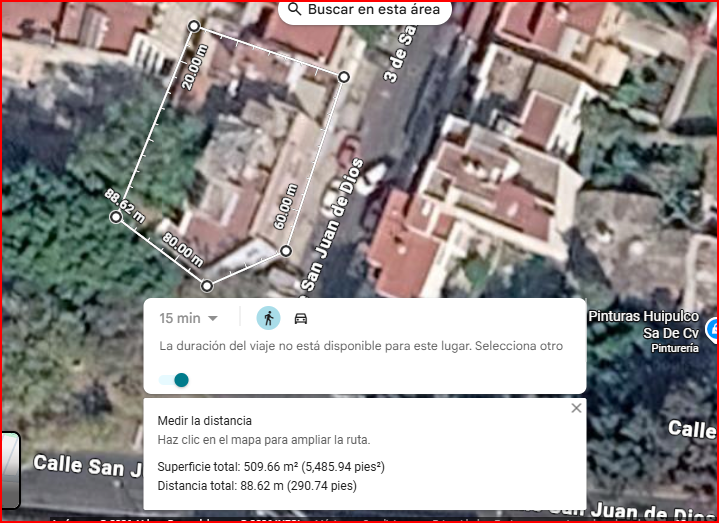Screen dimensions: 719x523
Task: Click the measurement point at the bottom after 80.00 m
Action: tap(207, 286)
